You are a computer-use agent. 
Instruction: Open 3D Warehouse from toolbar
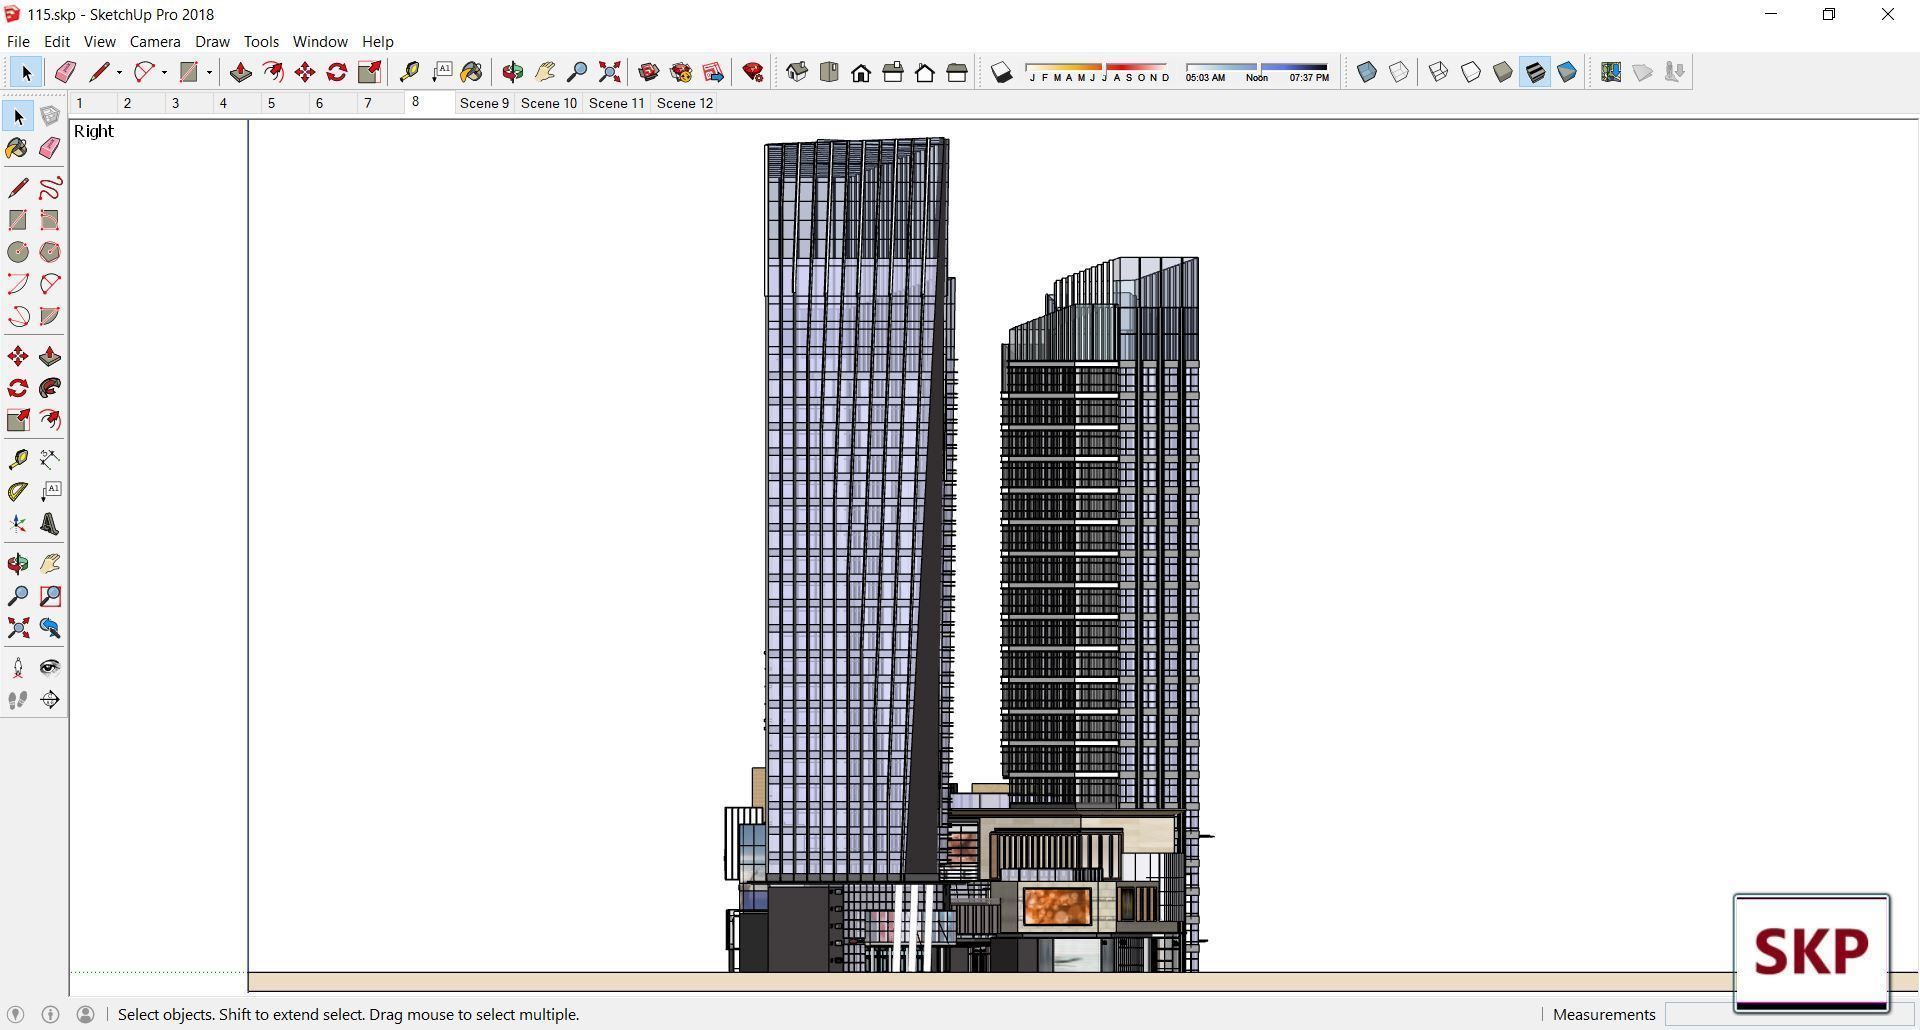point(649,72)
